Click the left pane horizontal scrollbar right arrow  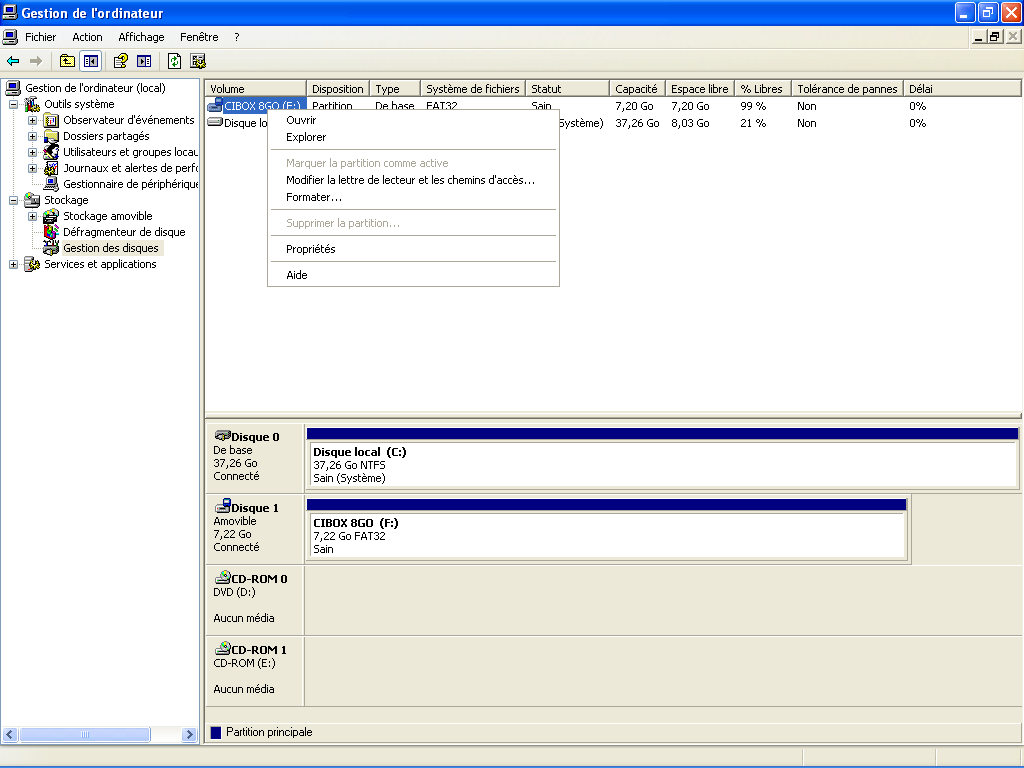click(x=189, y=735)
